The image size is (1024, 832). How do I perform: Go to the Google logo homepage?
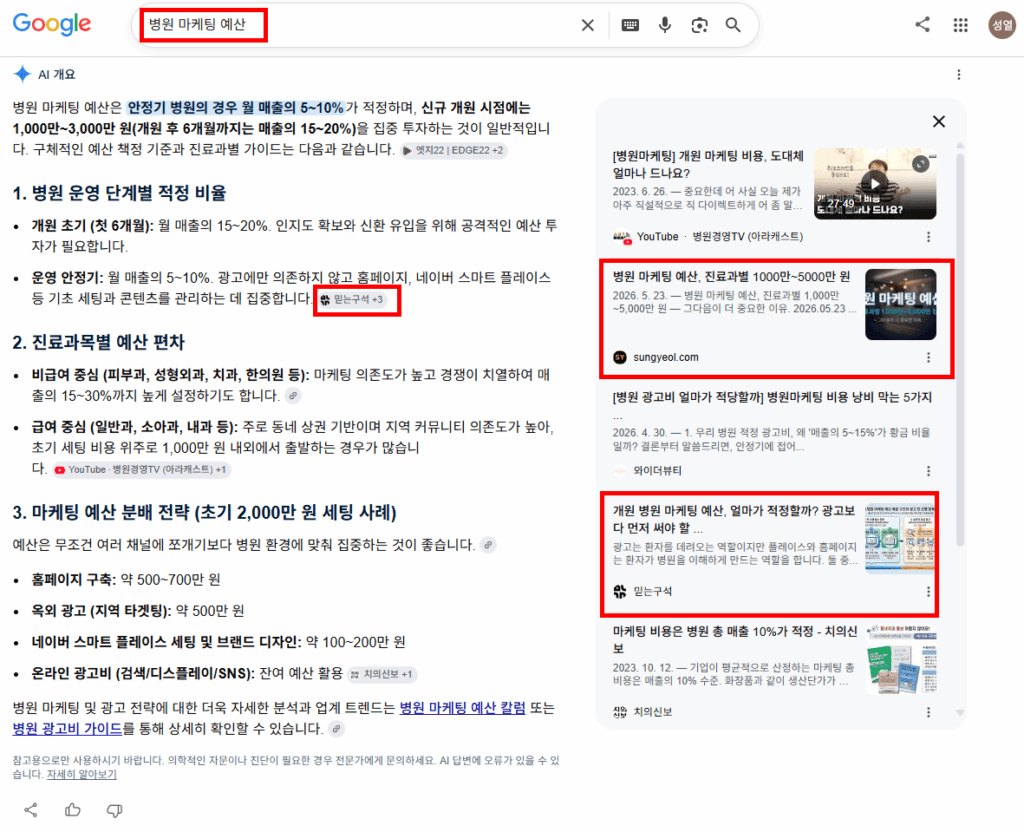[x=52, y=25]
